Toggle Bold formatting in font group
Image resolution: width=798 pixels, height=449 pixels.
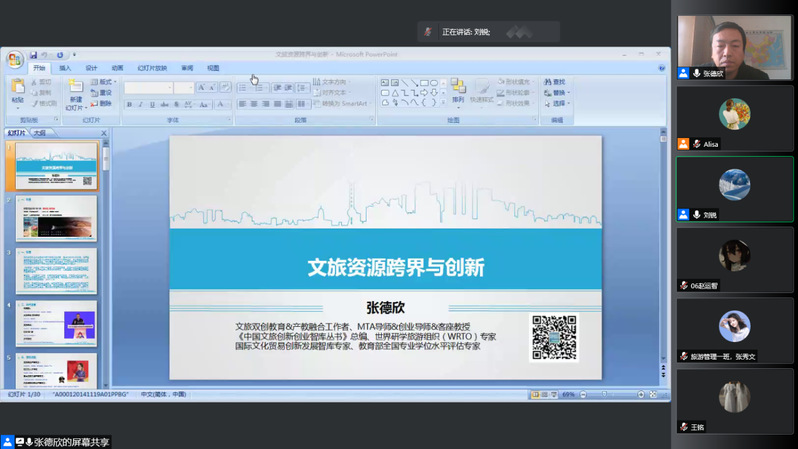pyautogui.click(x=129, y=104)
